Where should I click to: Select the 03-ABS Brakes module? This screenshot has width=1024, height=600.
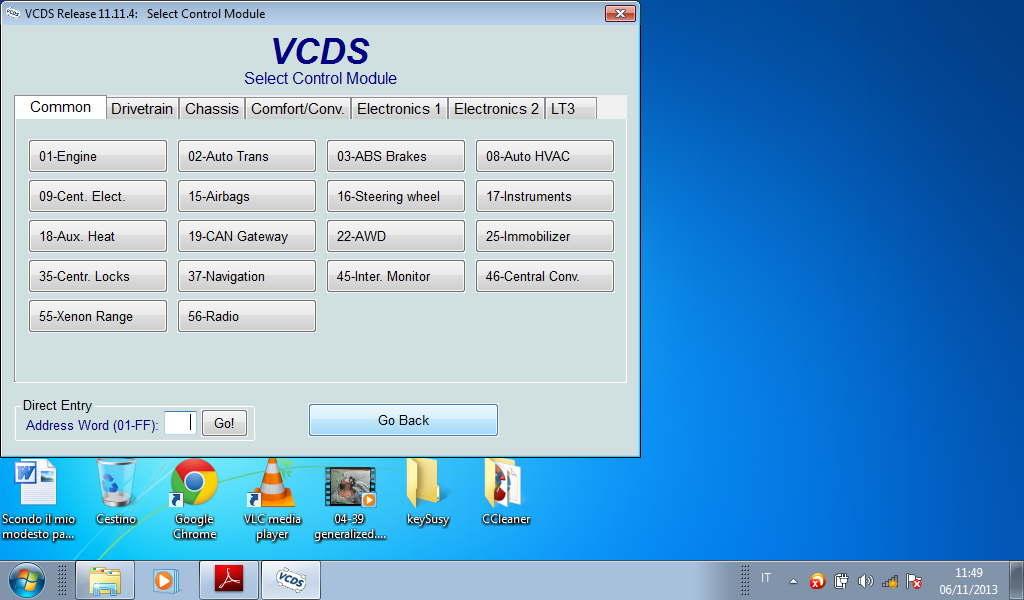396,156
